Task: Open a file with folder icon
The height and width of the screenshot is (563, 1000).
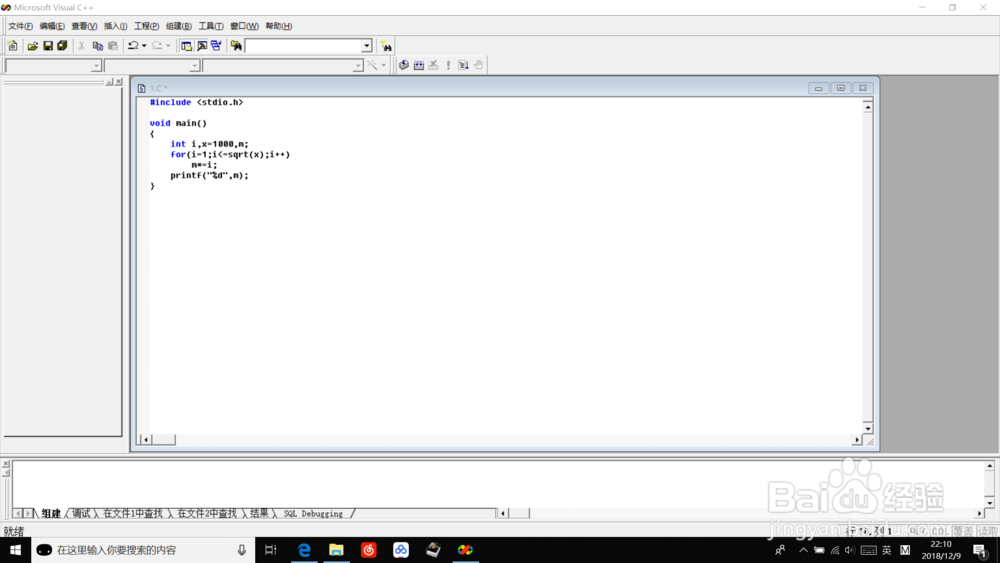Action: coord(33,46)
